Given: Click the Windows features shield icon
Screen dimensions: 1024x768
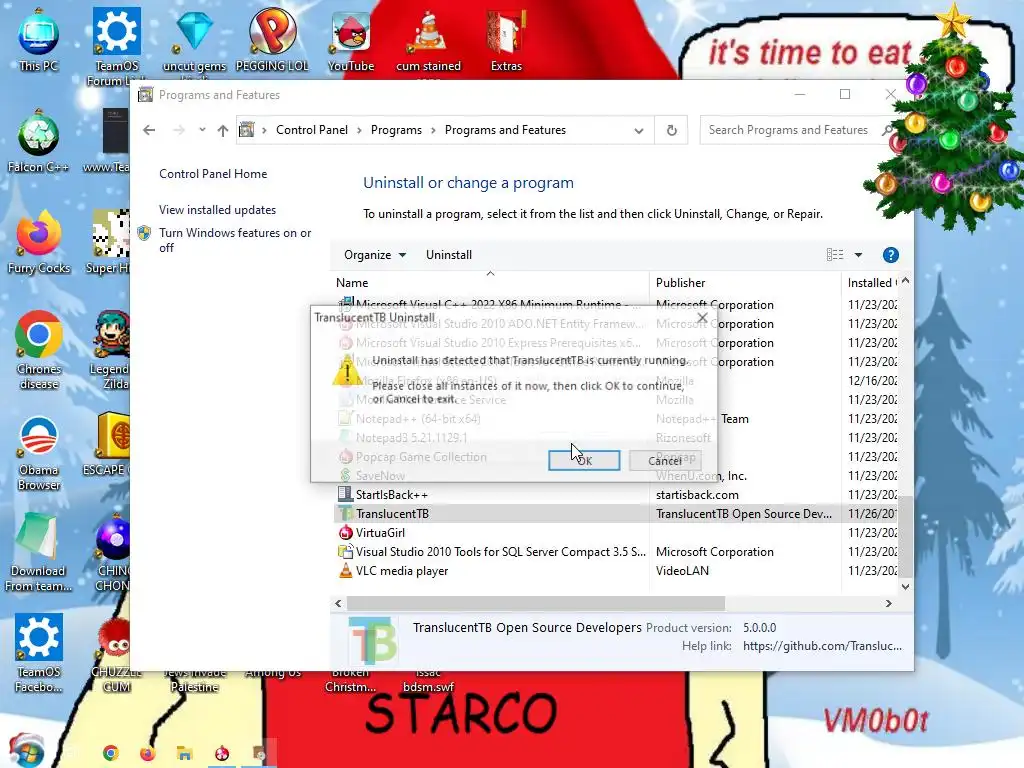Looking at the screenshot, I should click(144, 233).
